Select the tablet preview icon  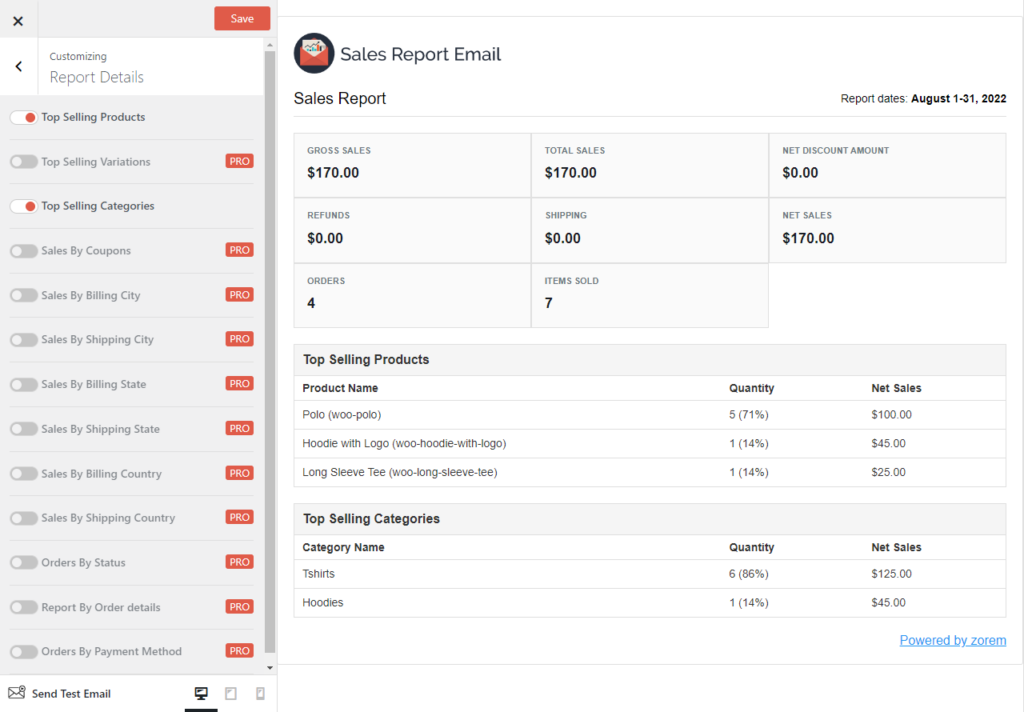(x=230, y=692)
